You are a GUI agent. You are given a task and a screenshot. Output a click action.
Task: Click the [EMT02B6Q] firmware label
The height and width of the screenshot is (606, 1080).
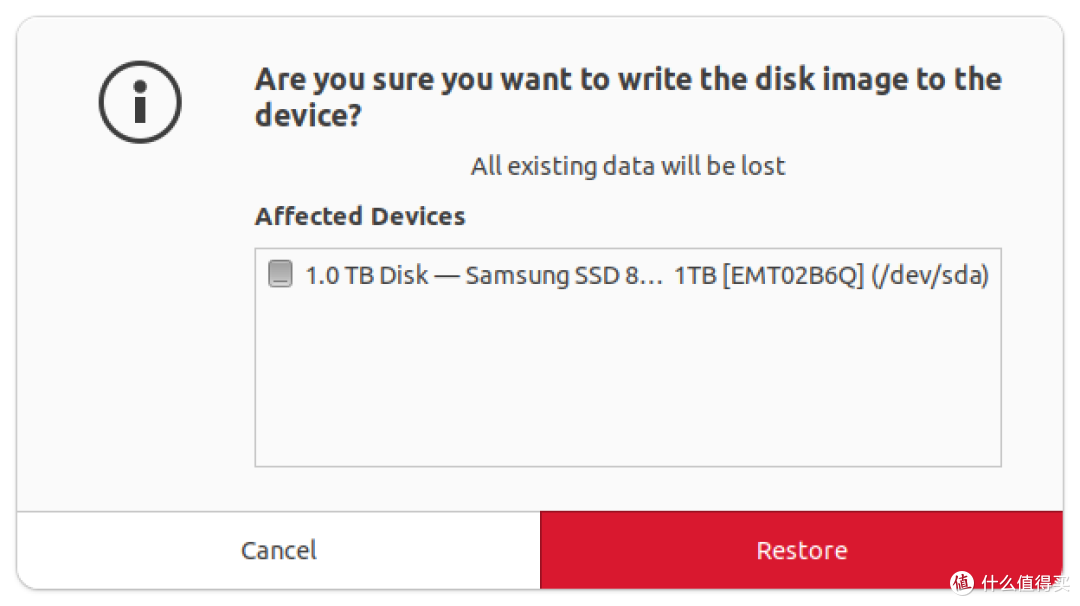[793, 275]
